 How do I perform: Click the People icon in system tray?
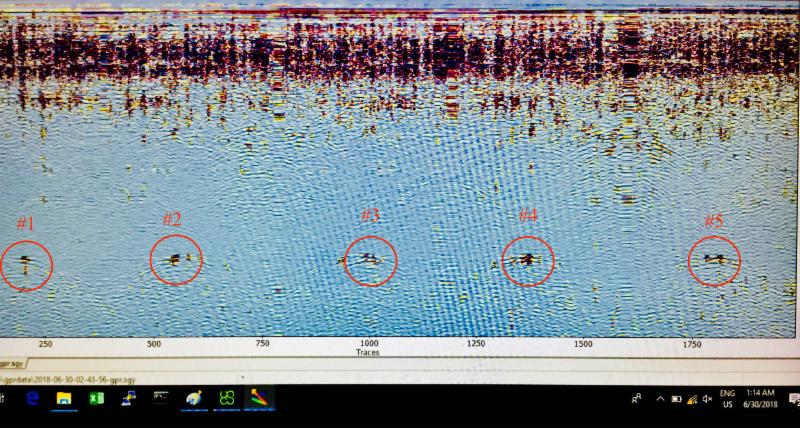coord(637,399)
